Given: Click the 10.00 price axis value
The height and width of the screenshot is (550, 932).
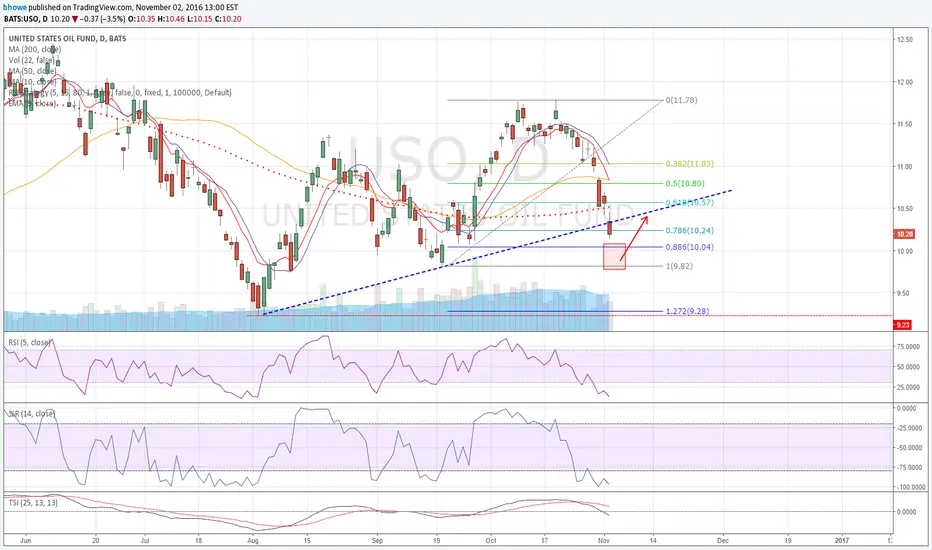Looking at the screenshot, I should pyautogui.click(x=905, y=251).
